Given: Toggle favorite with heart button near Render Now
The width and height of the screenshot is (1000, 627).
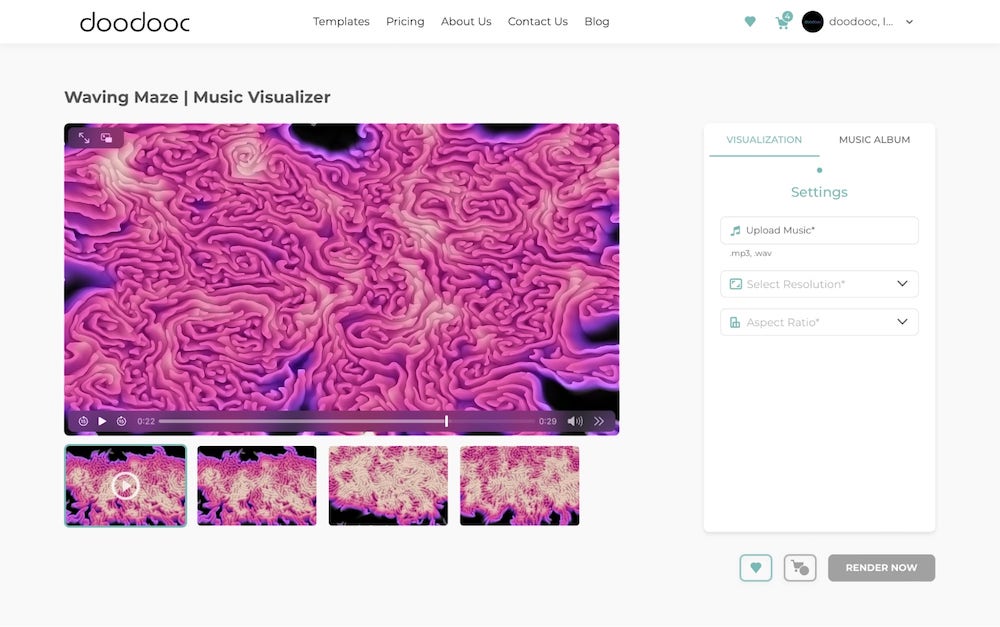Looking at the screenshot, I should coord(756,568).
